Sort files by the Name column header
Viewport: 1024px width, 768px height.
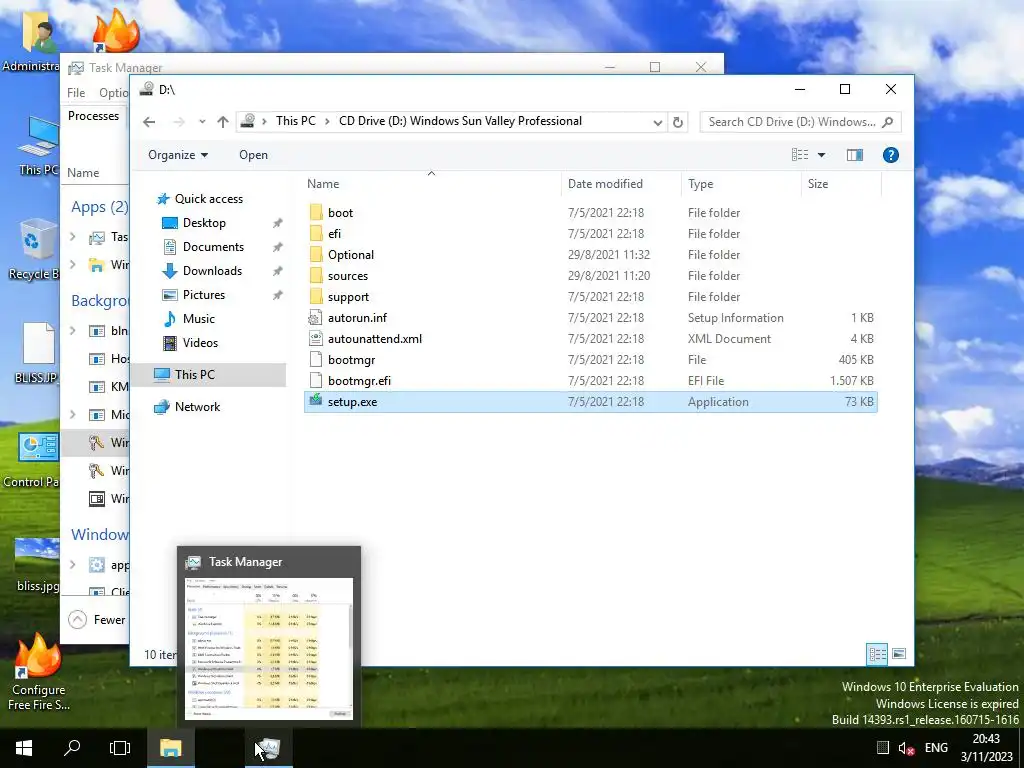[x=431, y=184]
